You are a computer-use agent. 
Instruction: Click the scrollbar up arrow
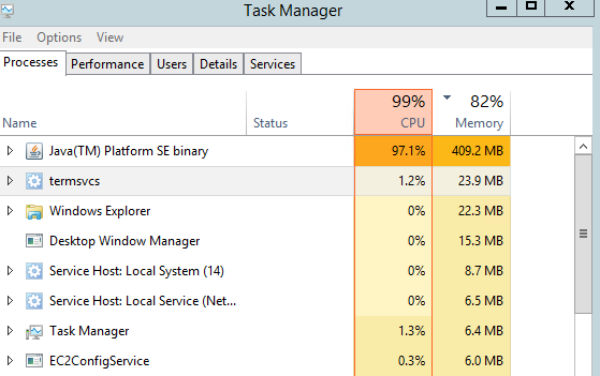pyautogui.click(x=583, y=146)
